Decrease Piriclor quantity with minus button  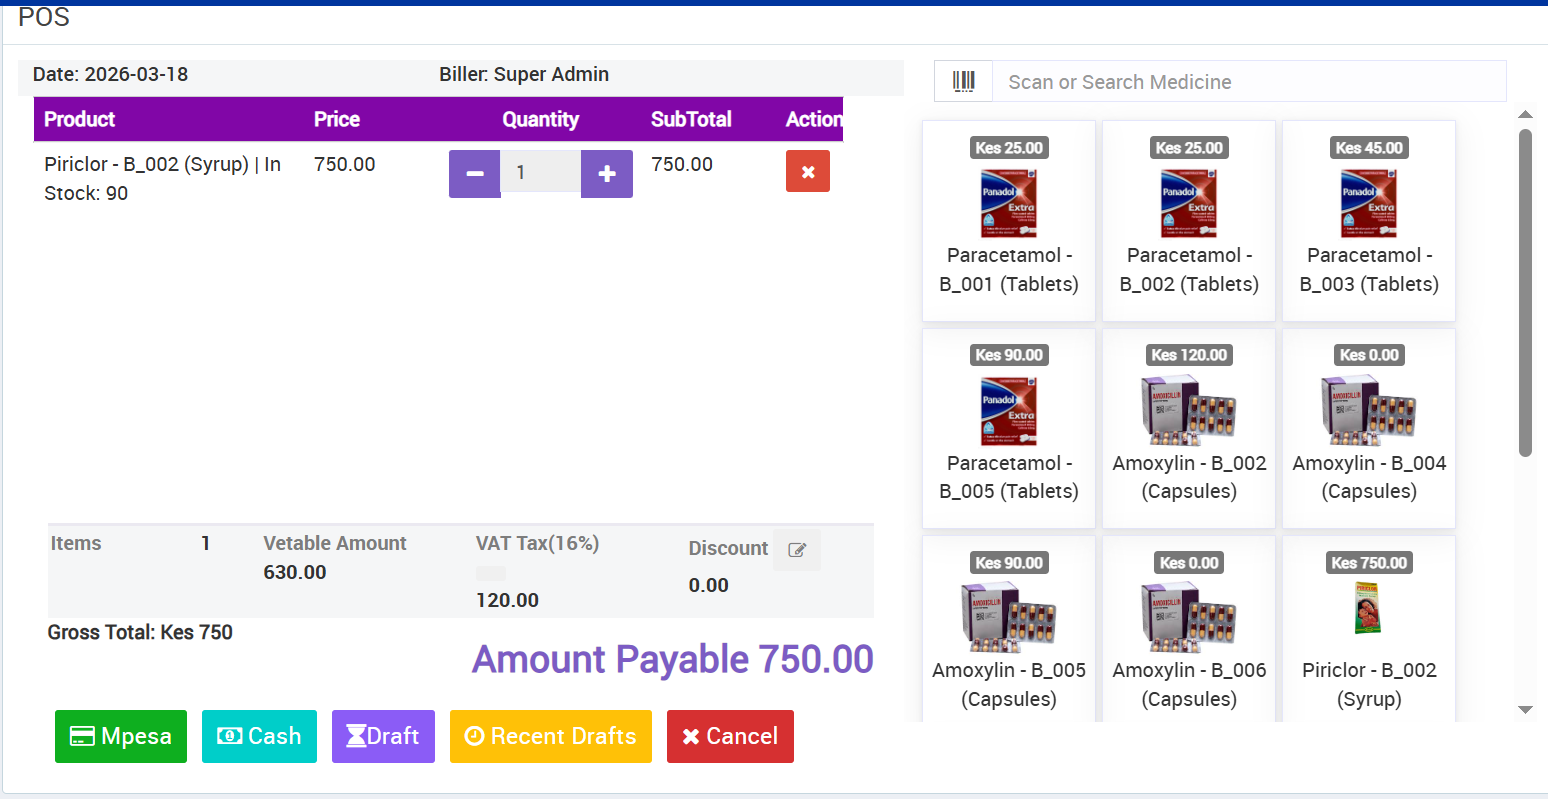475,174
